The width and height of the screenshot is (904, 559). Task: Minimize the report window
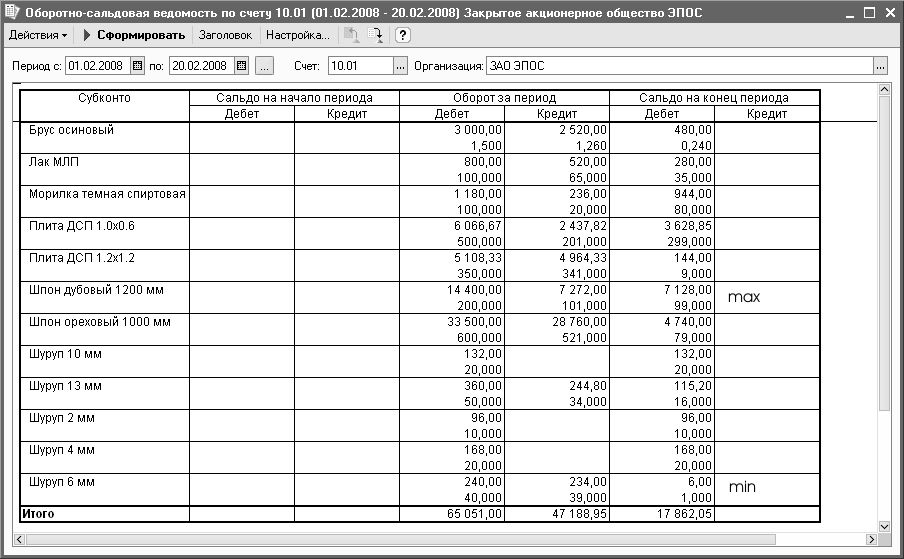pyautogui.click(x=849, y=13)
